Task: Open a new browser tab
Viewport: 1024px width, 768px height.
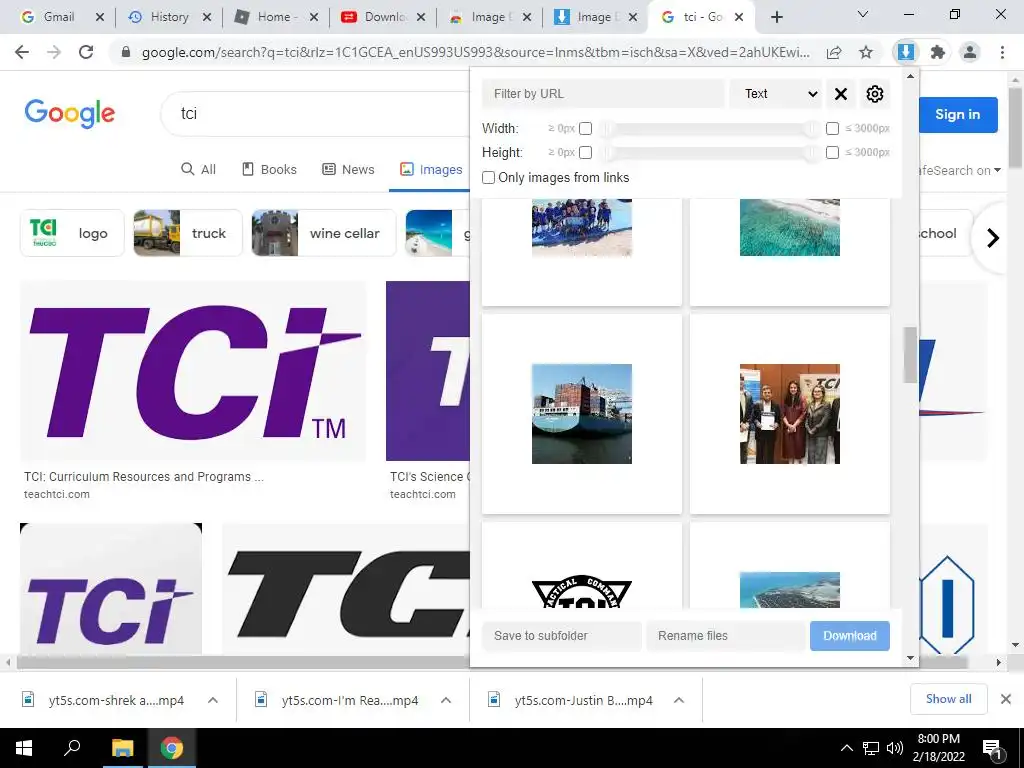Action: tap(776, 17)
